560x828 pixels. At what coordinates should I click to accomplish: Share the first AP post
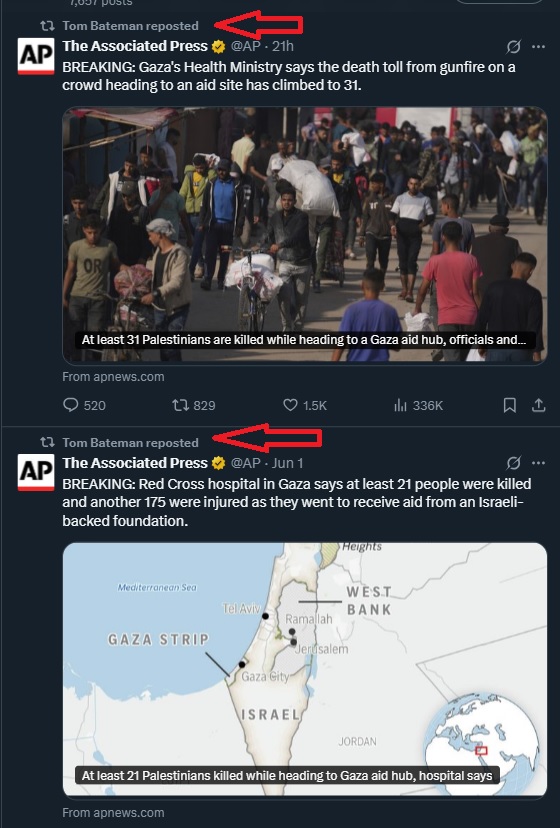tap(538, 406)
